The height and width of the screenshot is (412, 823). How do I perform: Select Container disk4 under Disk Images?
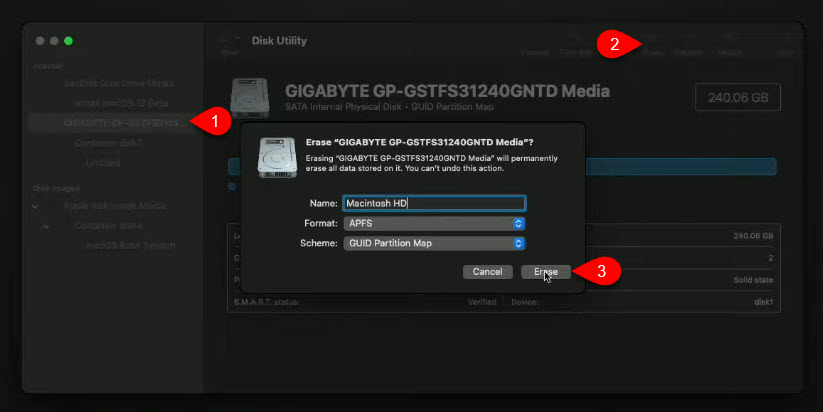click(108, 226)
